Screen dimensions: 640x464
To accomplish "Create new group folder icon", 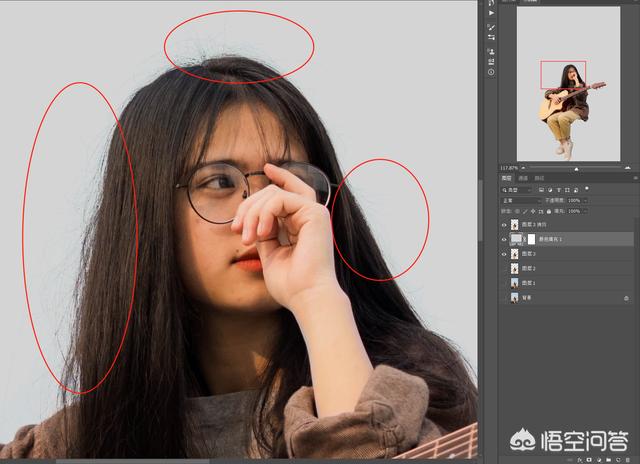I will tap(609, 460).
